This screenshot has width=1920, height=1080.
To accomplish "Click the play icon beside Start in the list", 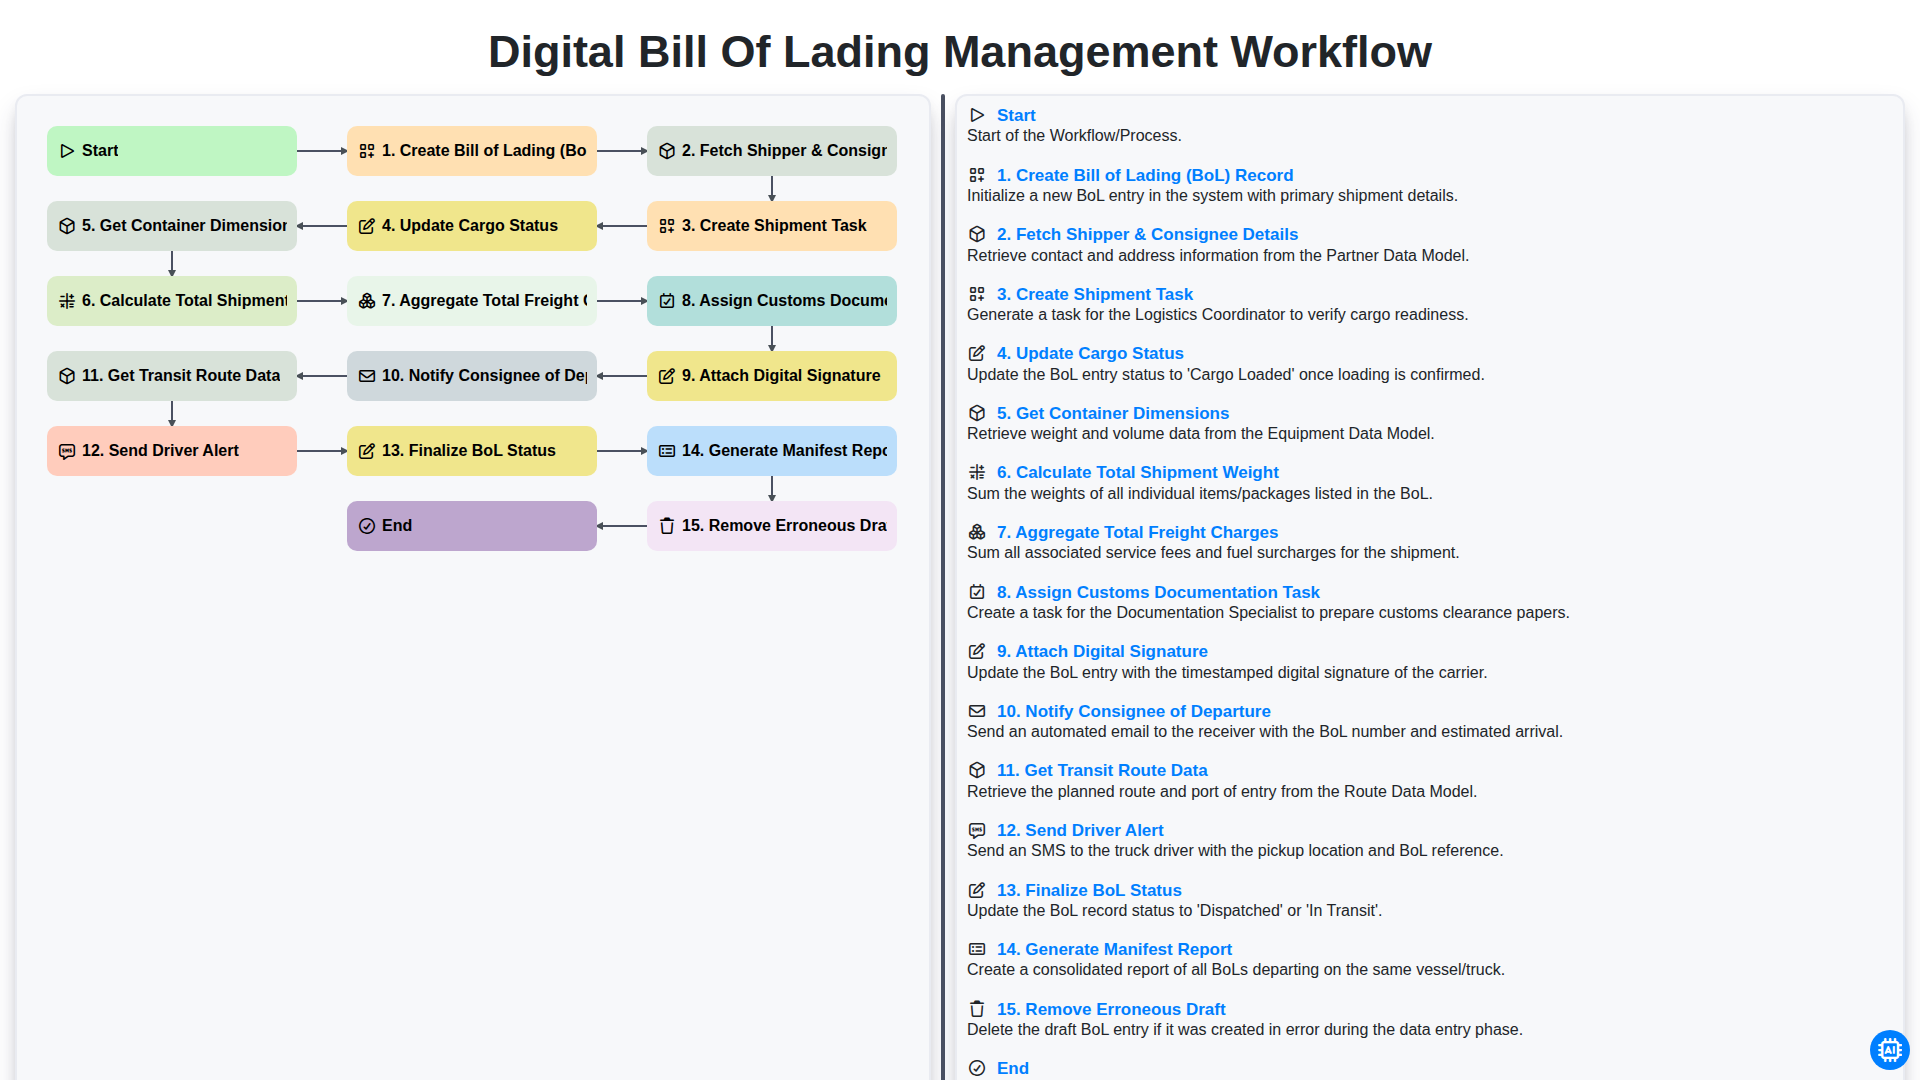I will (x=977, y=115).
